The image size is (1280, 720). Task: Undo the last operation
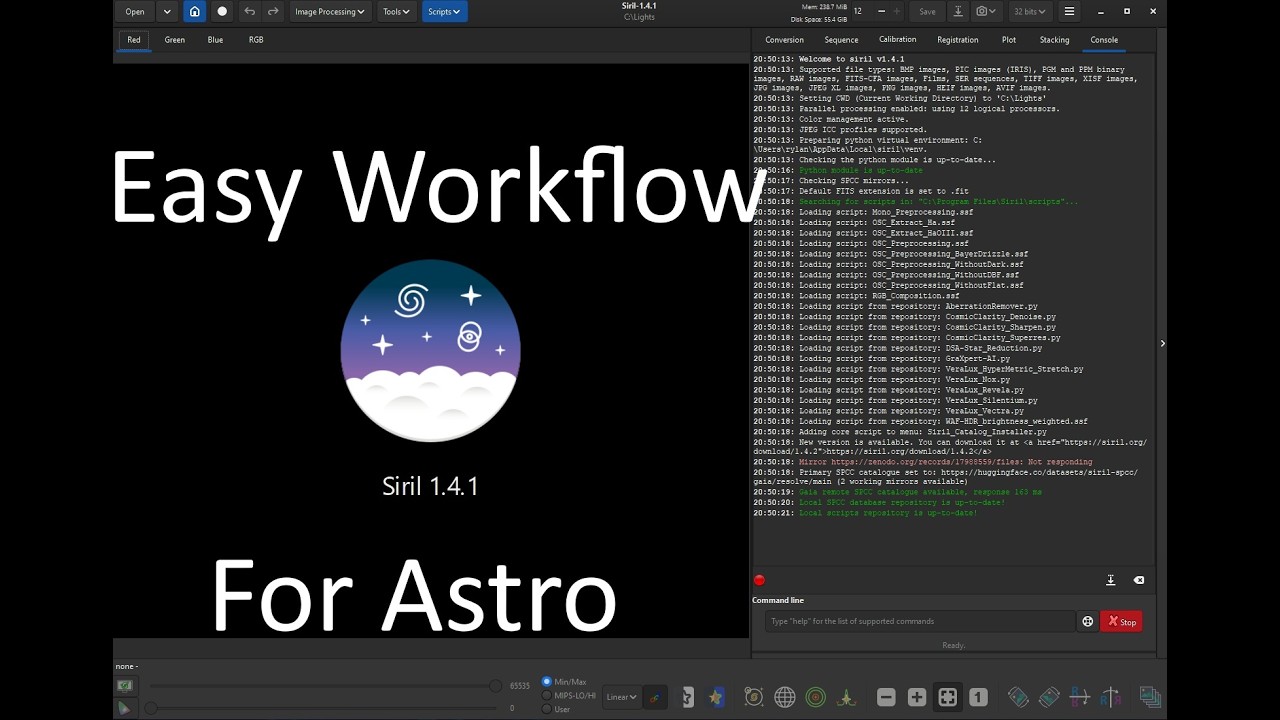250,11
